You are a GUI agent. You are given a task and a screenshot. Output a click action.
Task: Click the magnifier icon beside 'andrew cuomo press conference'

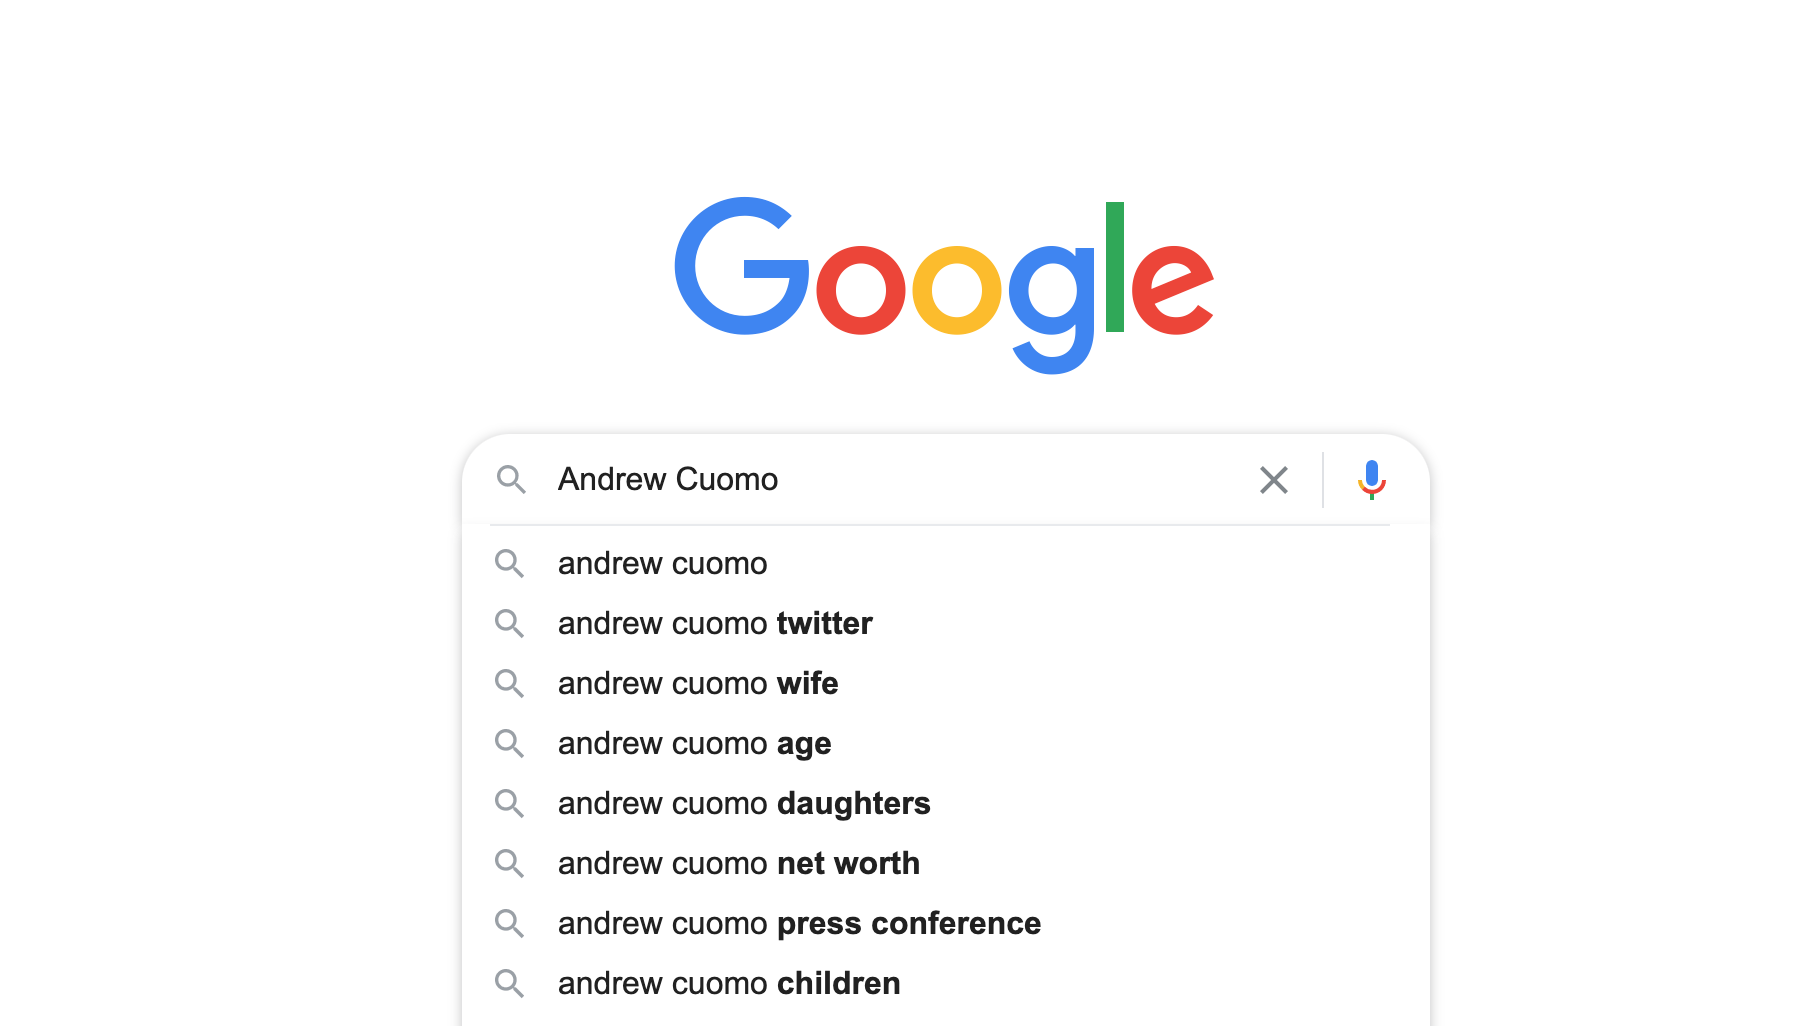[509, 924]
